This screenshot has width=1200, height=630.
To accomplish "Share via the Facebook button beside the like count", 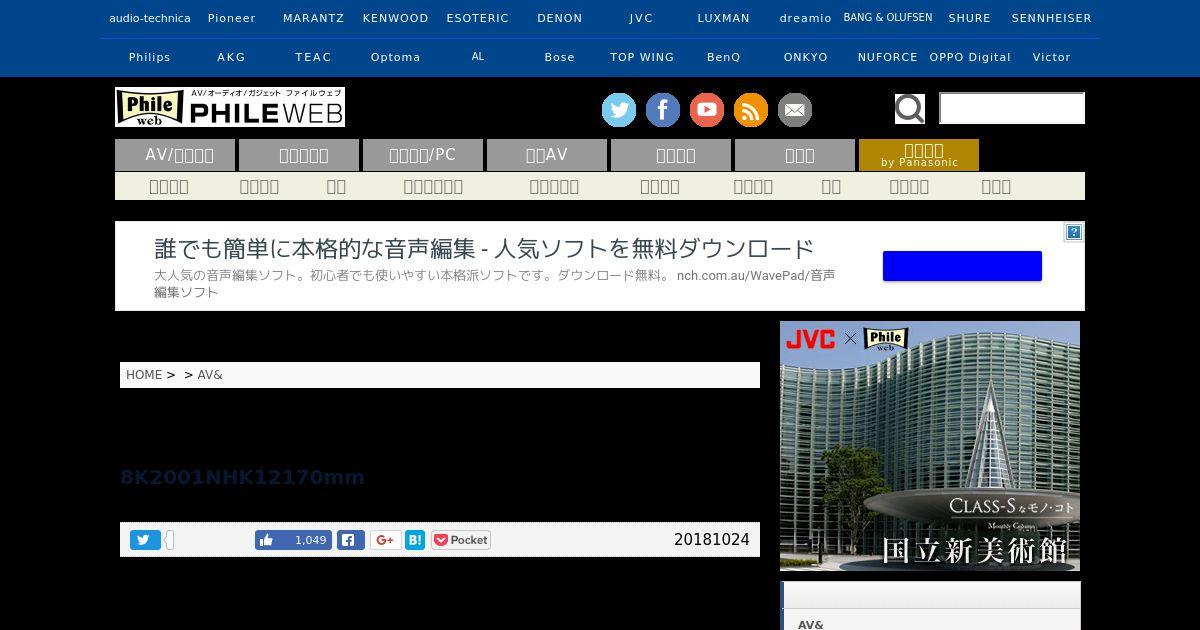I will pos(351,540).
